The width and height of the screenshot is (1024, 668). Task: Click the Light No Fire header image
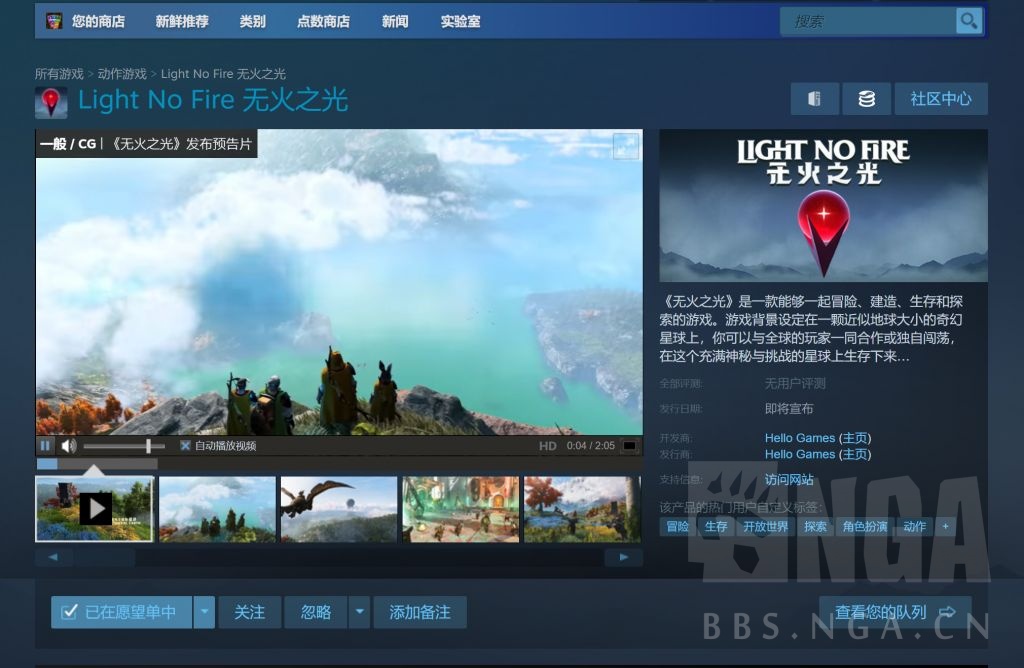tap(824, 206)
